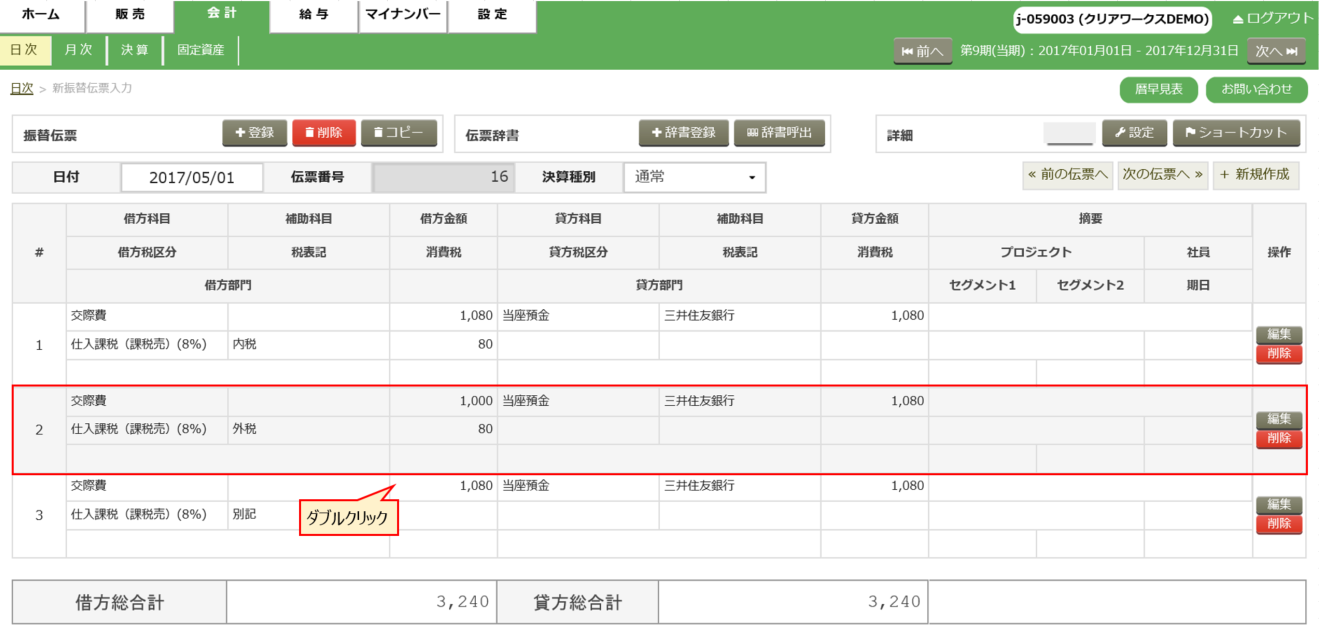1319x628 pixels.
Task: Select the 月次 submenu
Action: (x=79, y=50)
